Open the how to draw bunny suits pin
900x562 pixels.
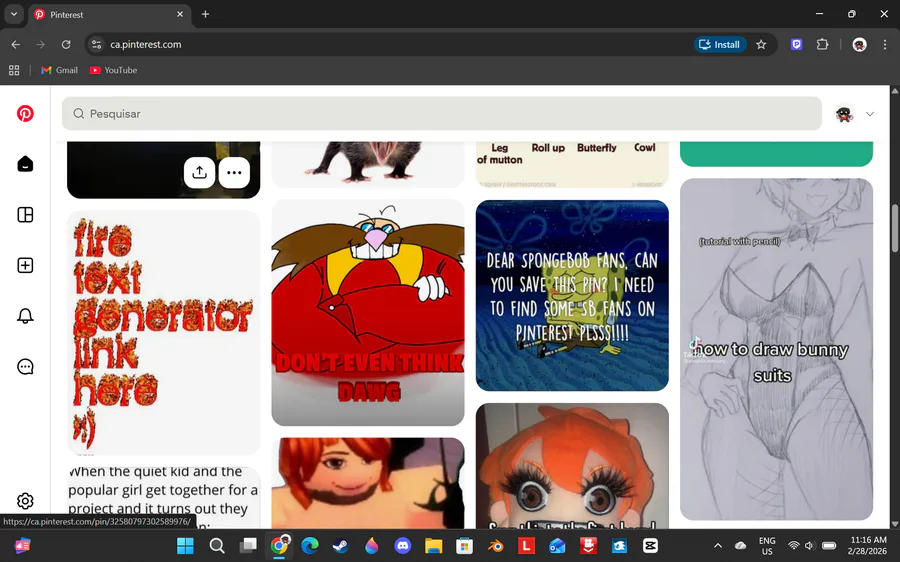pos(777,349)
